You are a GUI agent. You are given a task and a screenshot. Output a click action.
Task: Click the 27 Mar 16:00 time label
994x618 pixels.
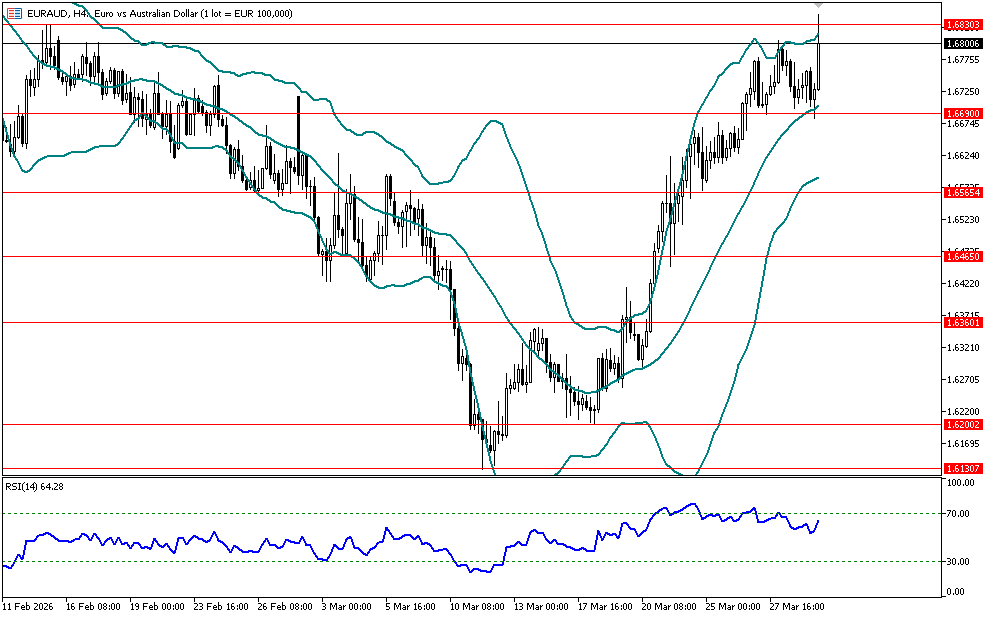[x=795, y=606]
